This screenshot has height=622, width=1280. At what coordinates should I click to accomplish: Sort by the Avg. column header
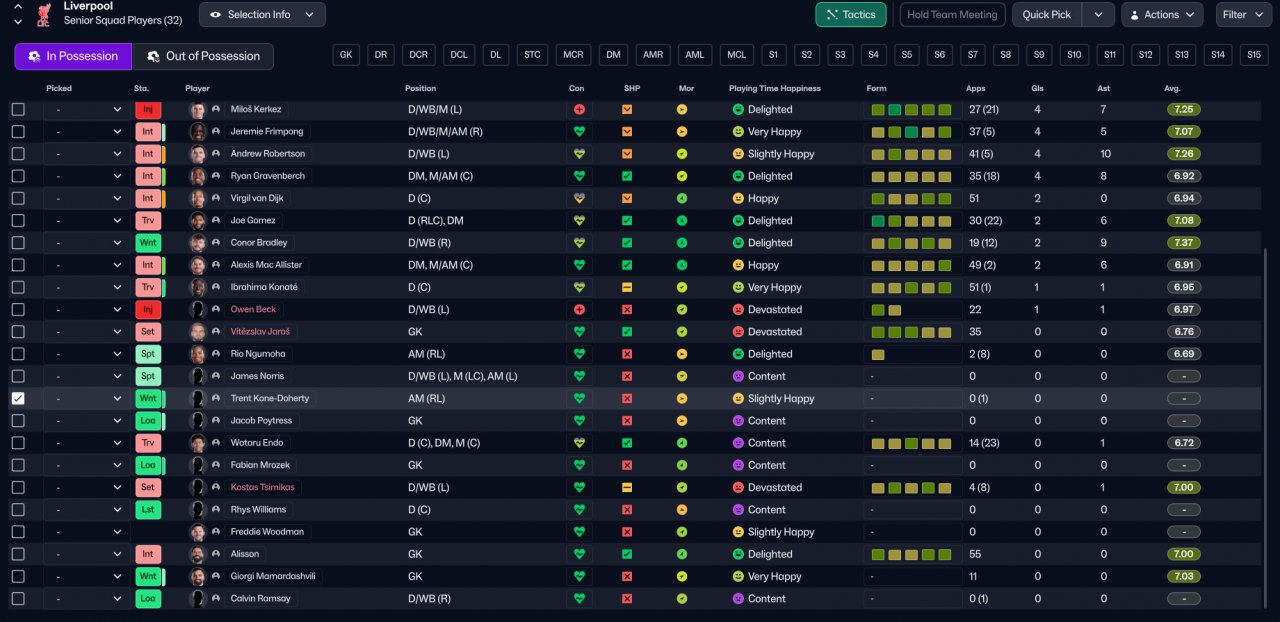[x=1172, y=88]
